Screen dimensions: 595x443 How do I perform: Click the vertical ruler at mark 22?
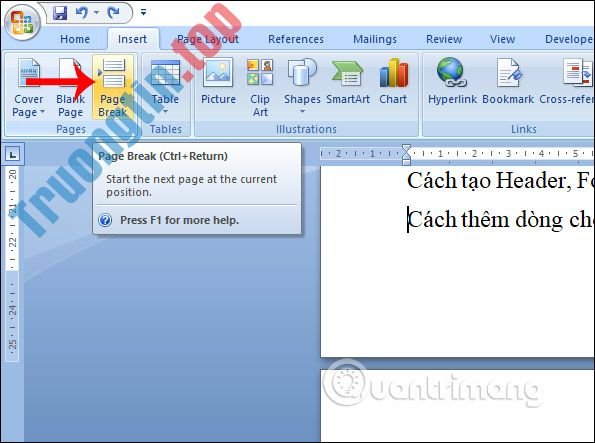click(13, 242)
